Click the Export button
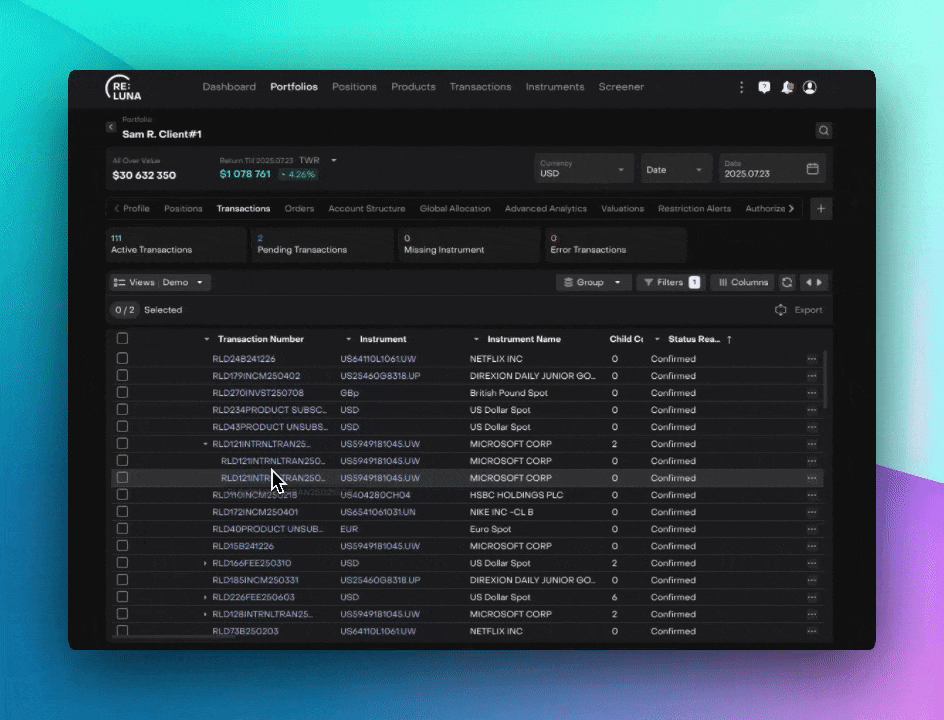Screen dimensions: 944x720 tap(798, 310)
